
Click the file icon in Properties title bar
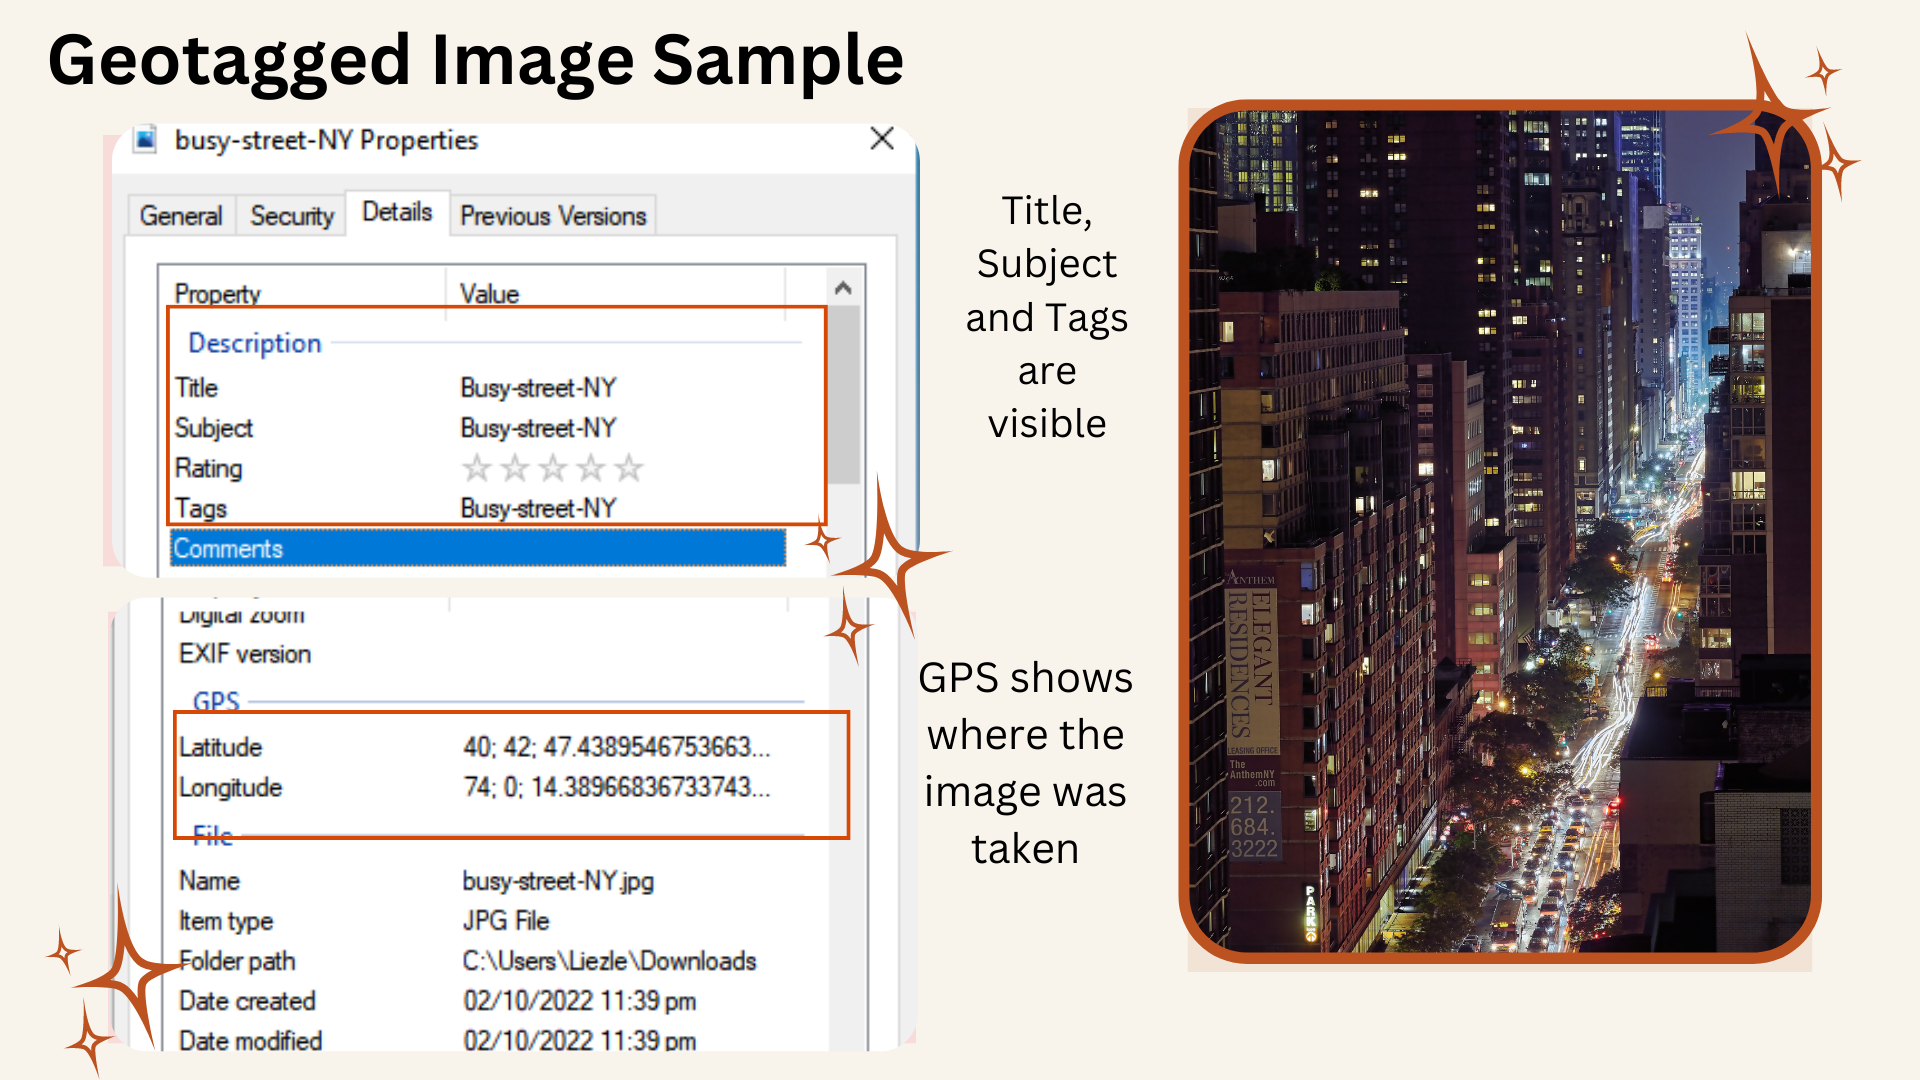pos(146,139)
